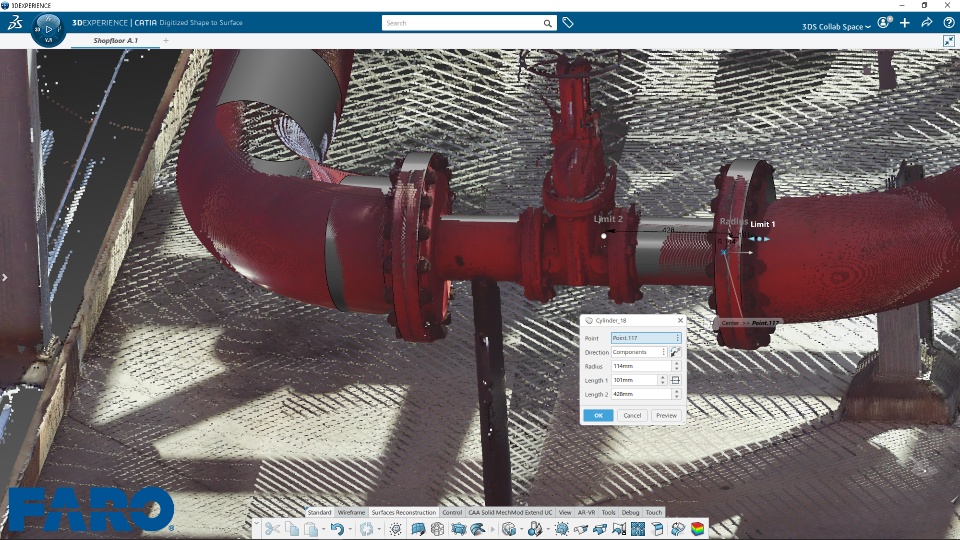Close the Cylinder_18 dialog
Viewport: 960px width, 540px height.
pyautogui.click(x=680, y=320)
